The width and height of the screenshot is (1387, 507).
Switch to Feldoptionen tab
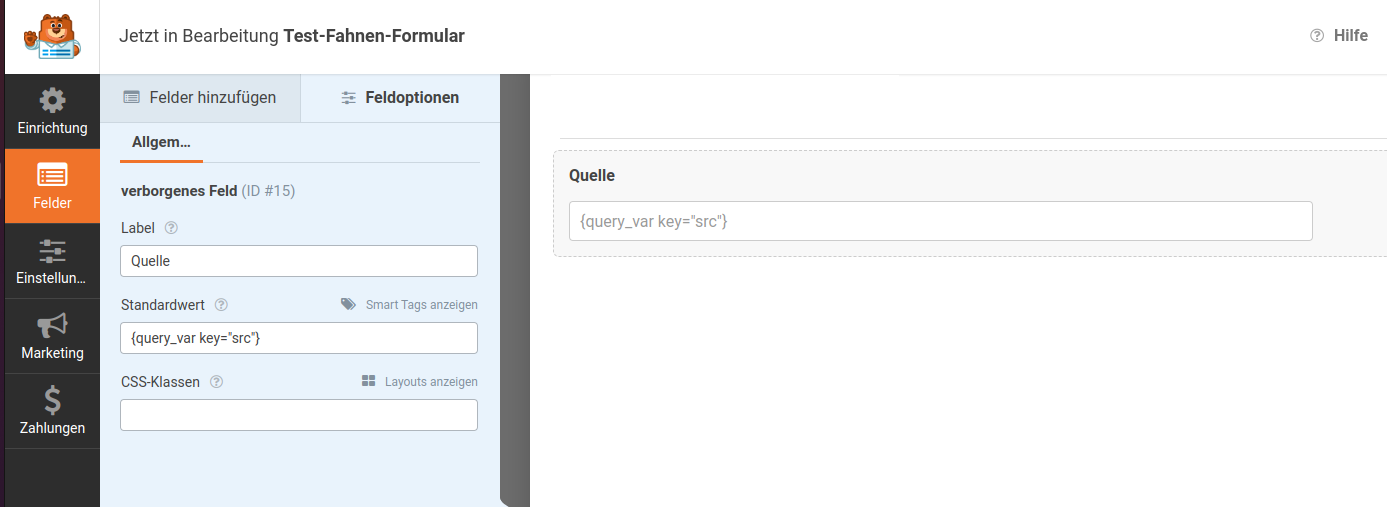point(400,98)
